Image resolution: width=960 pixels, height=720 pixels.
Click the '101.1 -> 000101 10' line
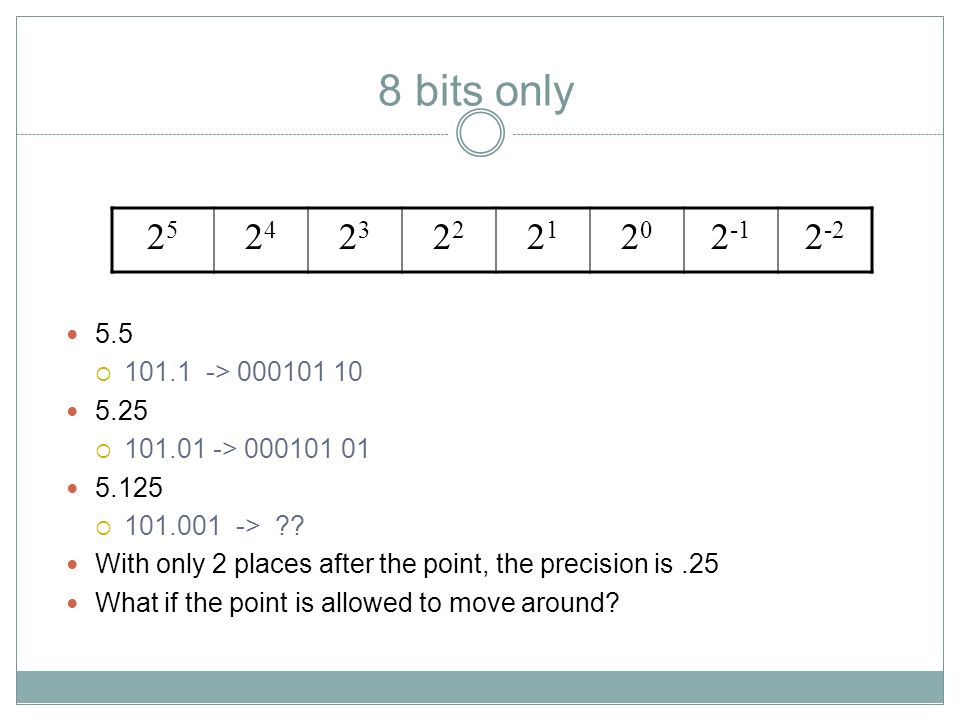244,372
